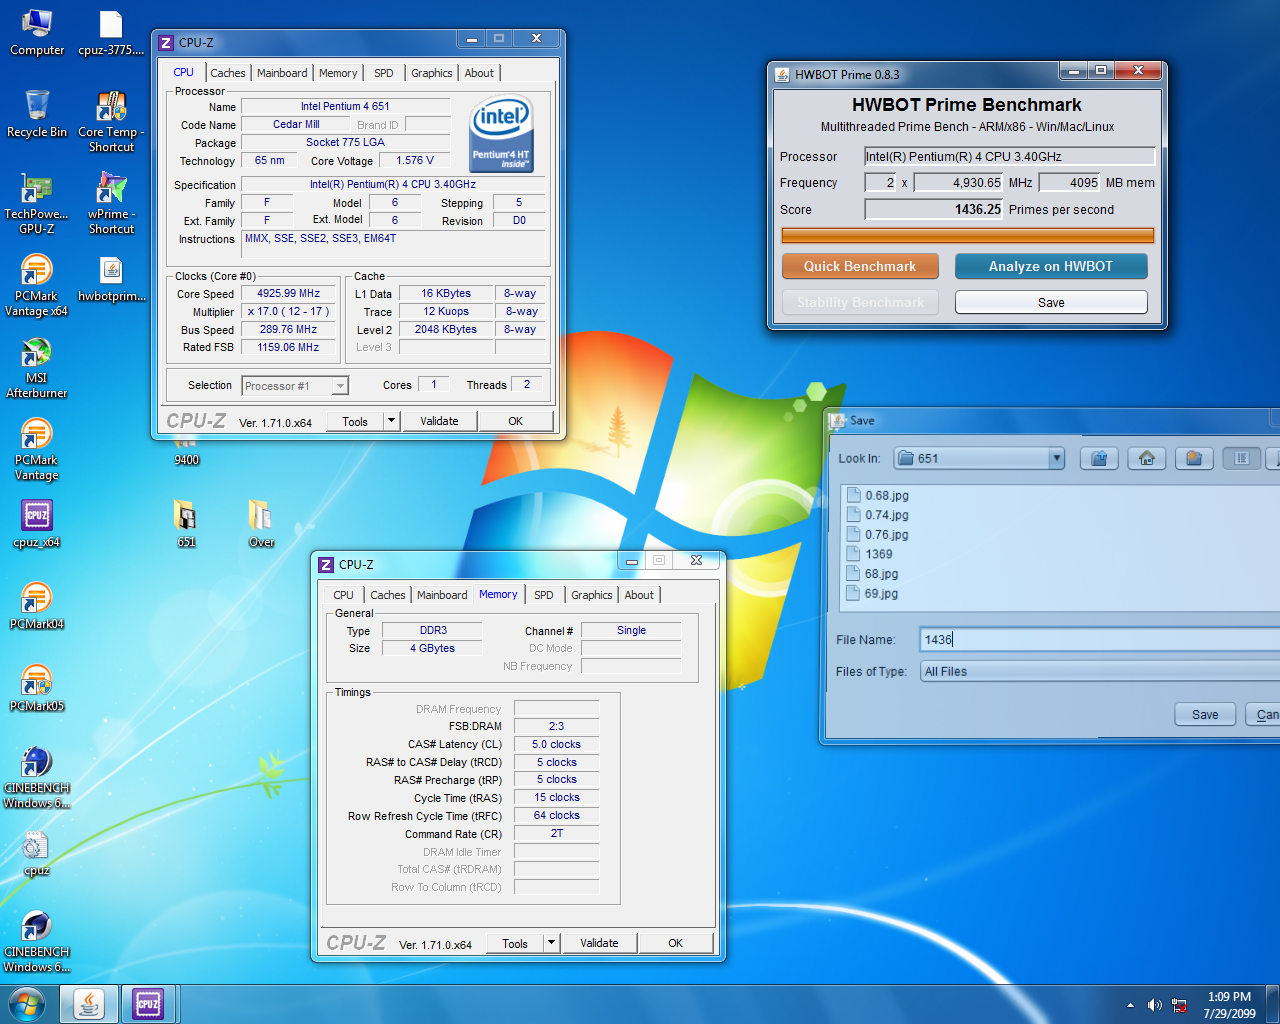Image resolution: width=1280 pixels, height=1024 pixels.
Task: Click OK in bottom CPU-Z window
Action: pos(676,943)
